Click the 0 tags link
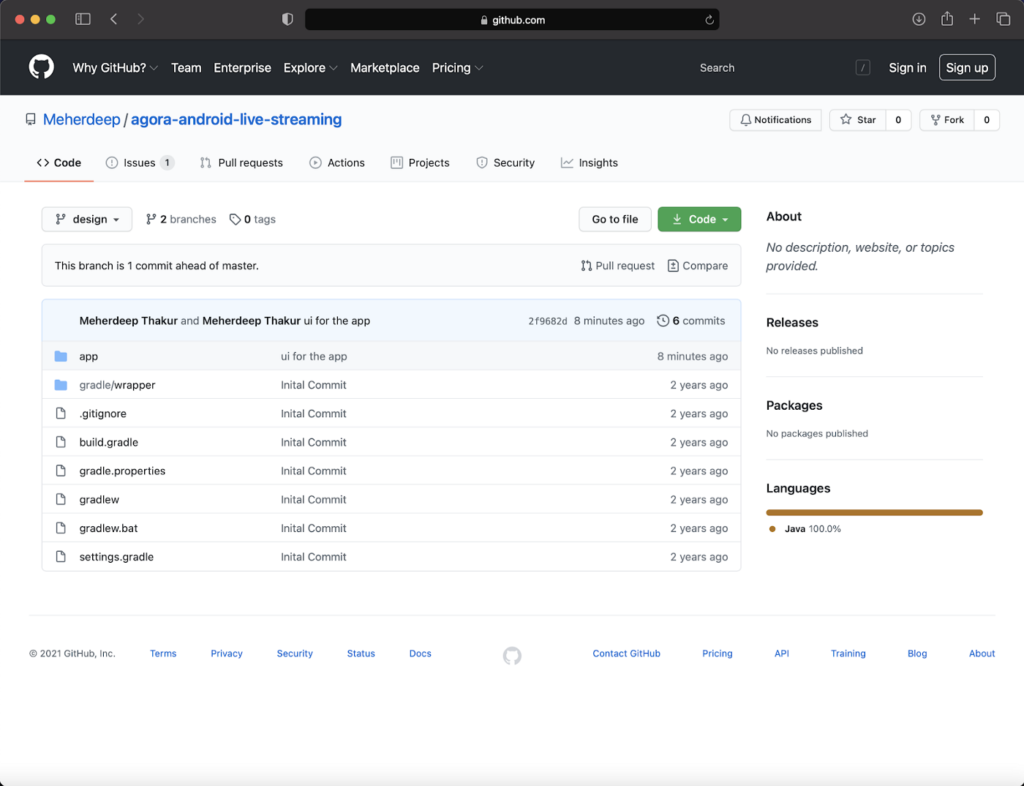This screenshot has width=1024, height=786. pyautogui.click(x=253, y=219)
